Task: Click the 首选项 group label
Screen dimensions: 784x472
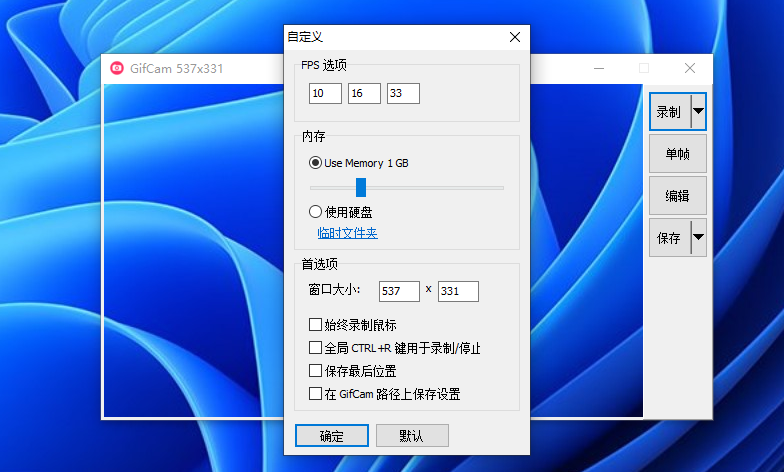Action: point(320,264)
